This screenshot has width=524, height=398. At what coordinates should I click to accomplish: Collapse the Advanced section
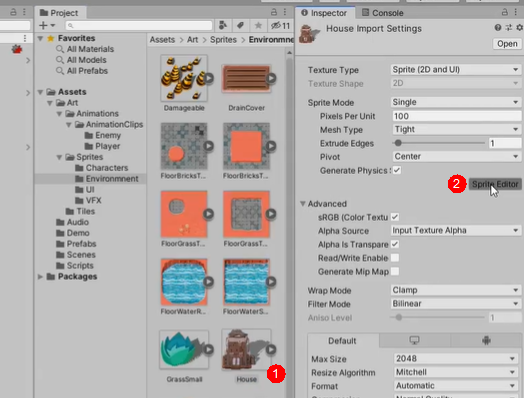pyautogui.click(x=303, y=204)
